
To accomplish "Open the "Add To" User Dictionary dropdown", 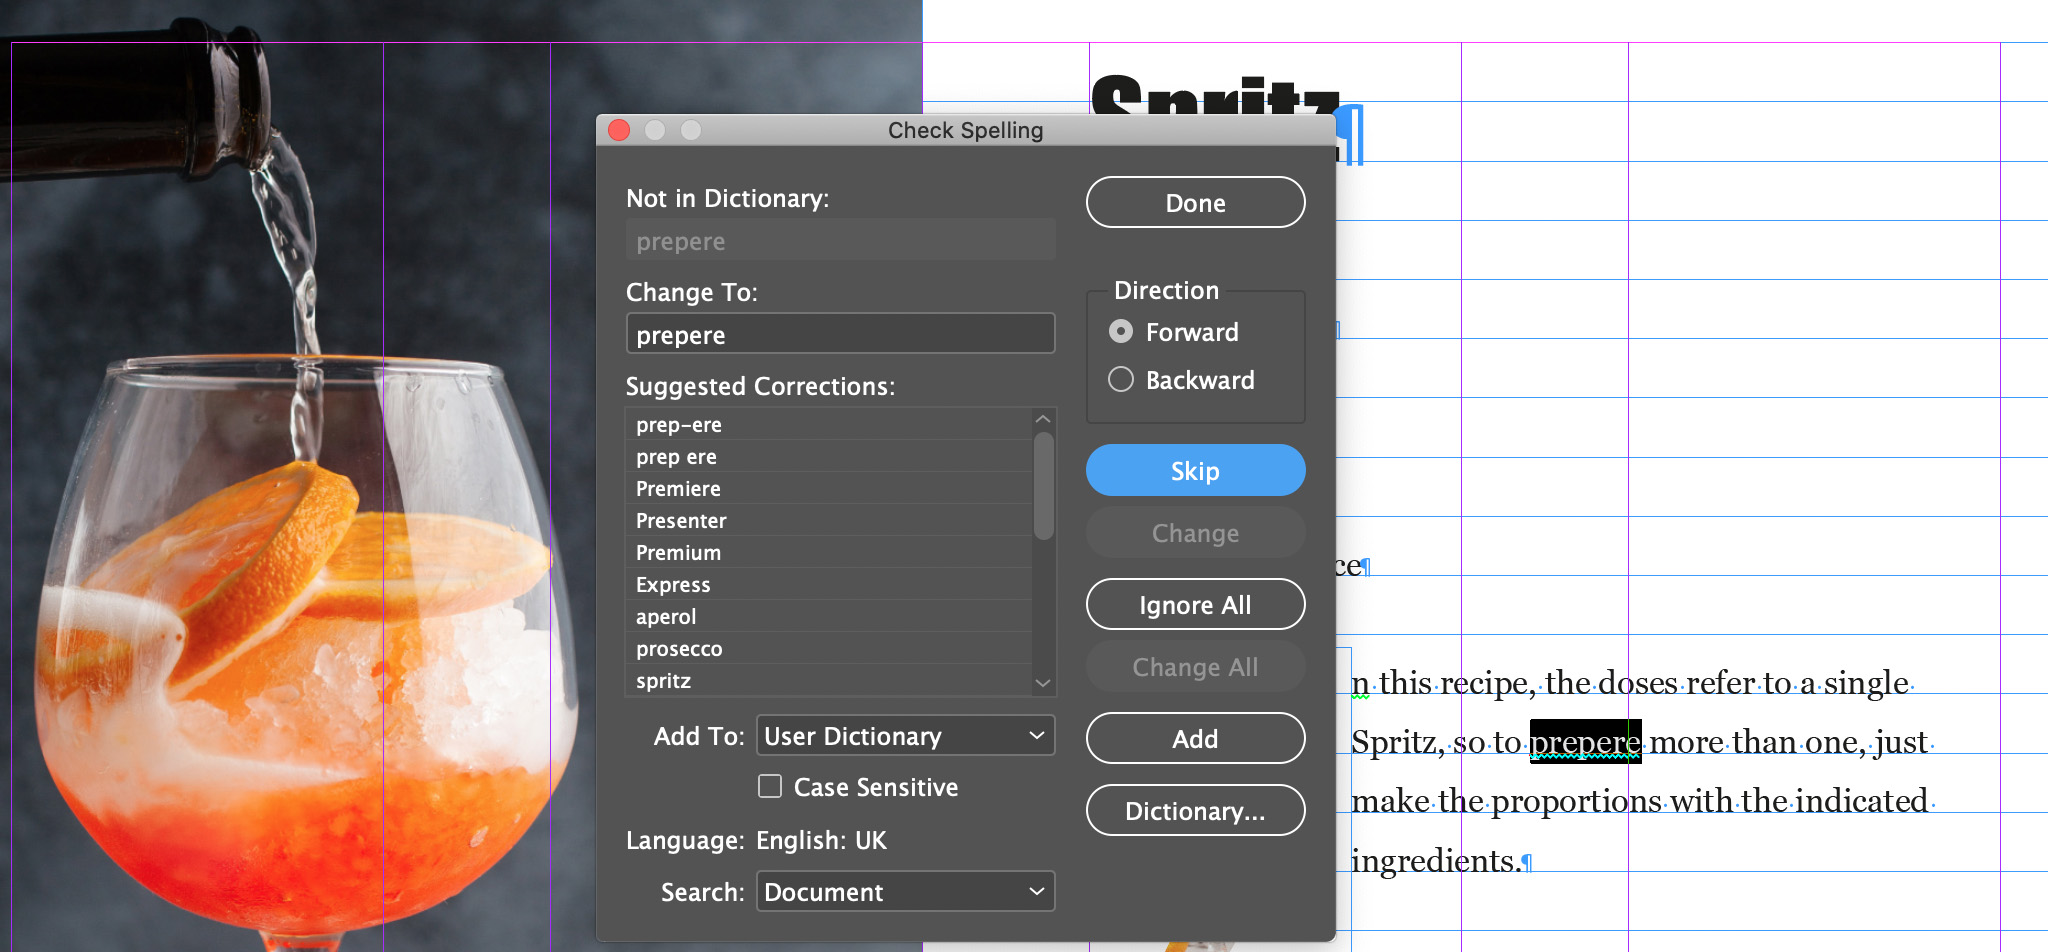I will coord(904,736).
